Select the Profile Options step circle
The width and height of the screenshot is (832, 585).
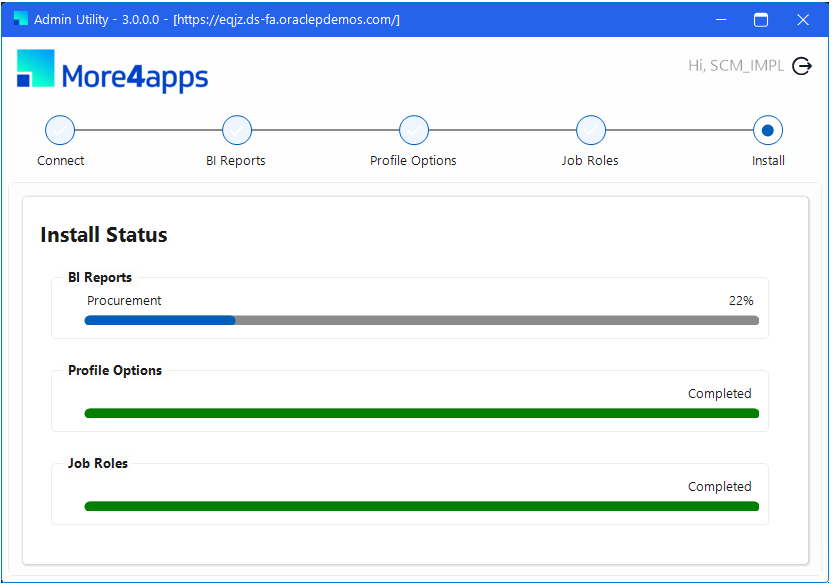point(414,130)
